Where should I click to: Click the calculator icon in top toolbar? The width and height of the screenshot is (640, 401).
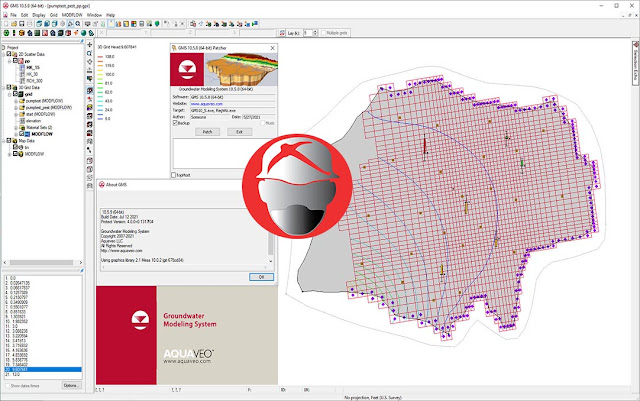coord(142,24)
